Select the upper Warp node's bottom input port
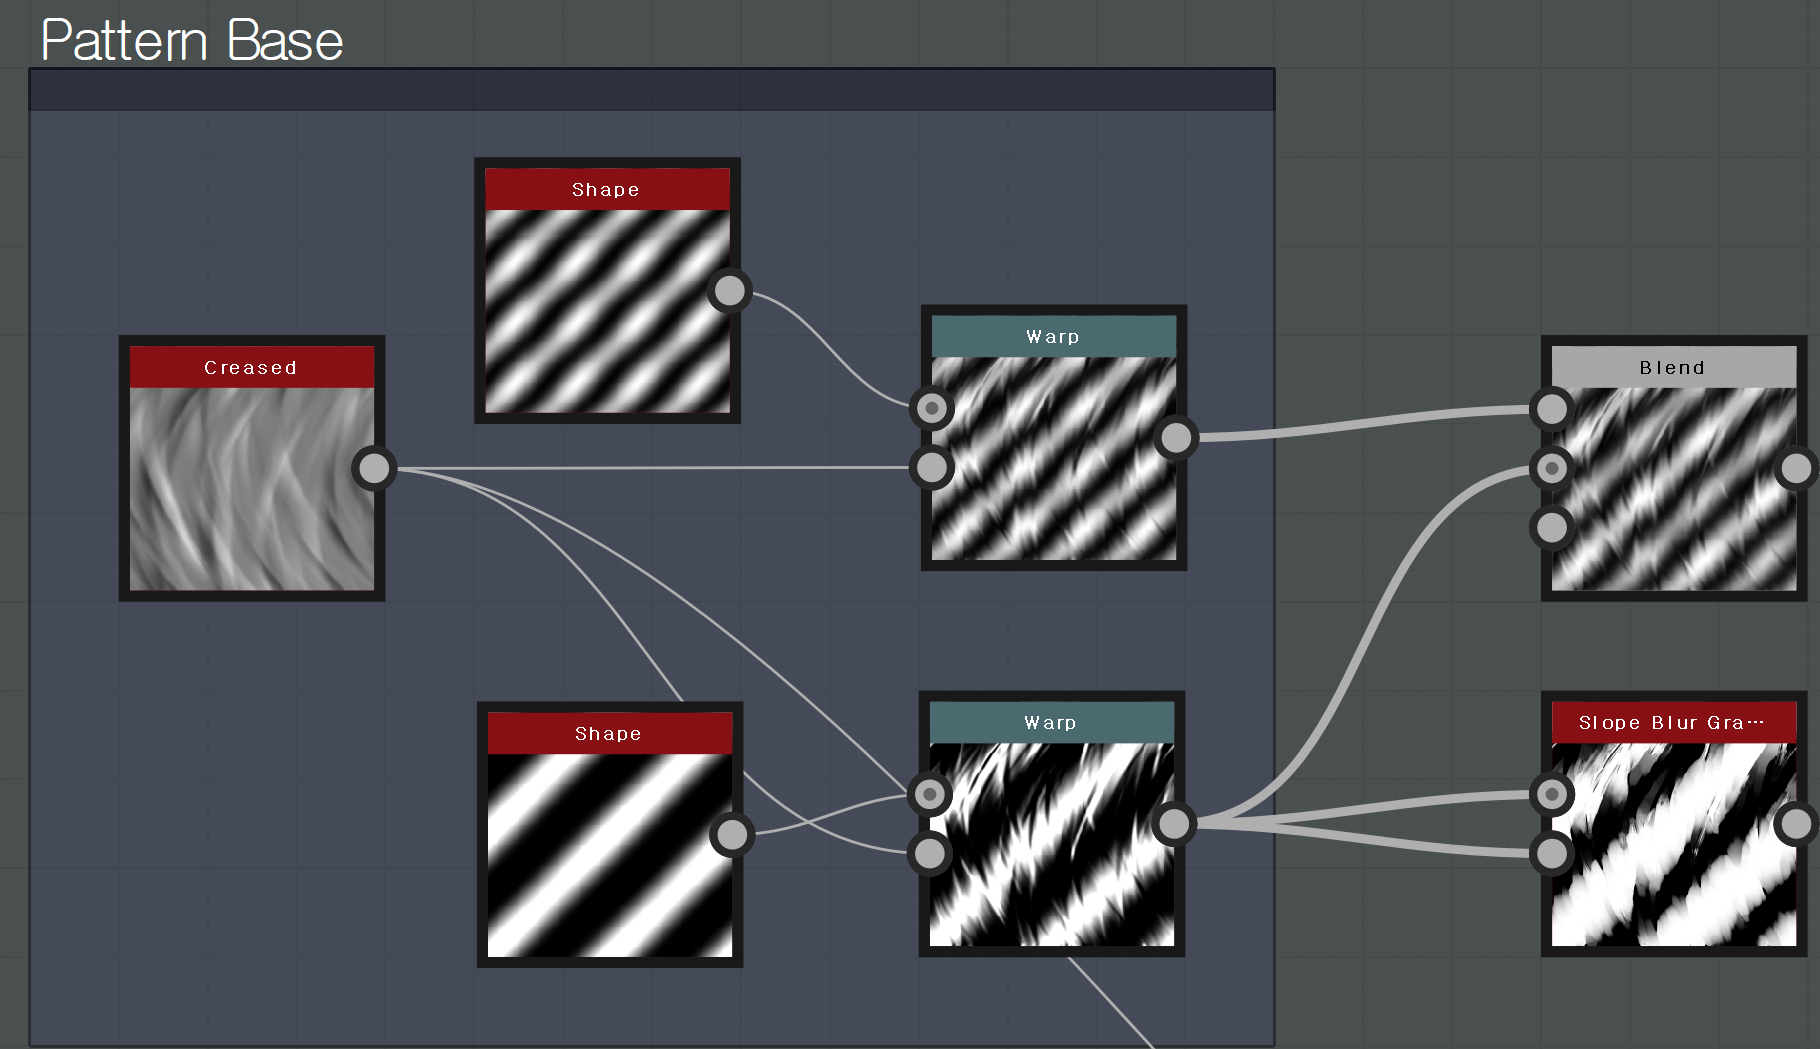The height and width of the screenshot is (1049, 1820). click(x=932, y=467)
